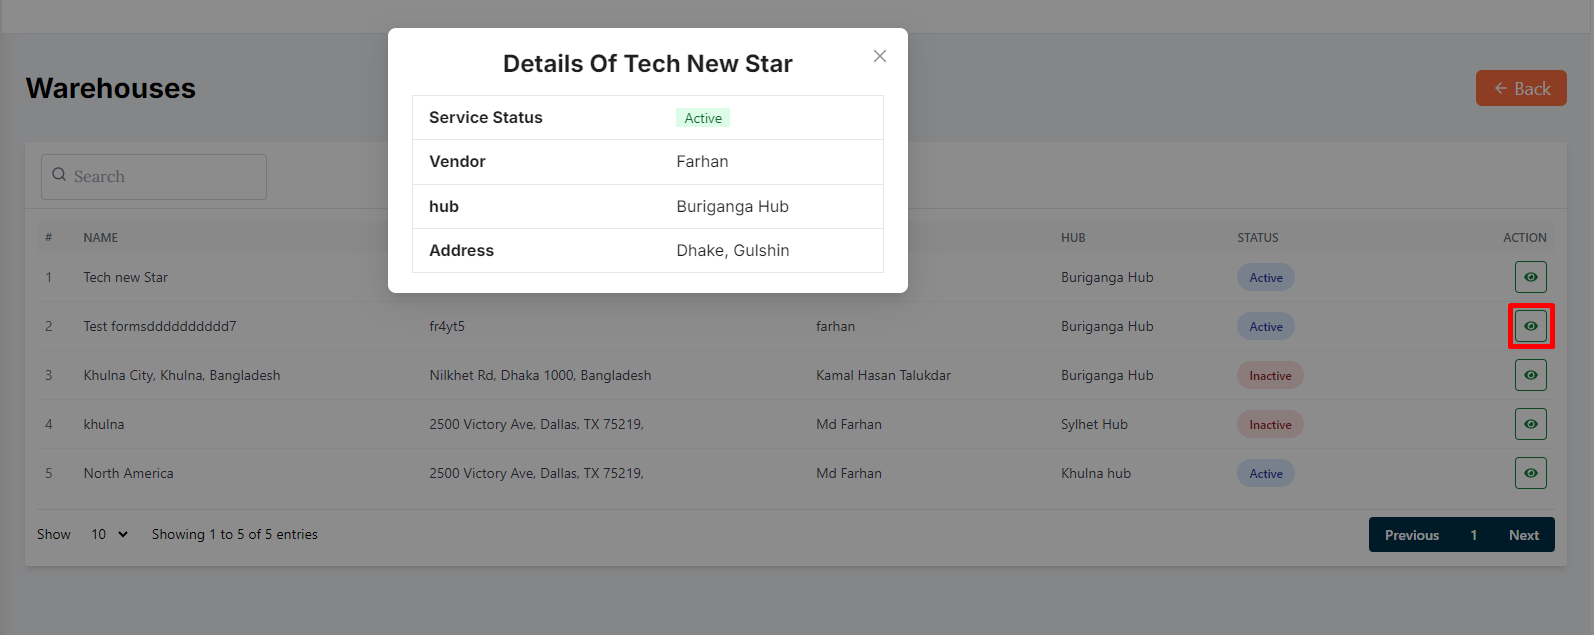Screen dimensions: 1594x635
Task: Expand the Show entries dropdown
Action: click(109, 534)
